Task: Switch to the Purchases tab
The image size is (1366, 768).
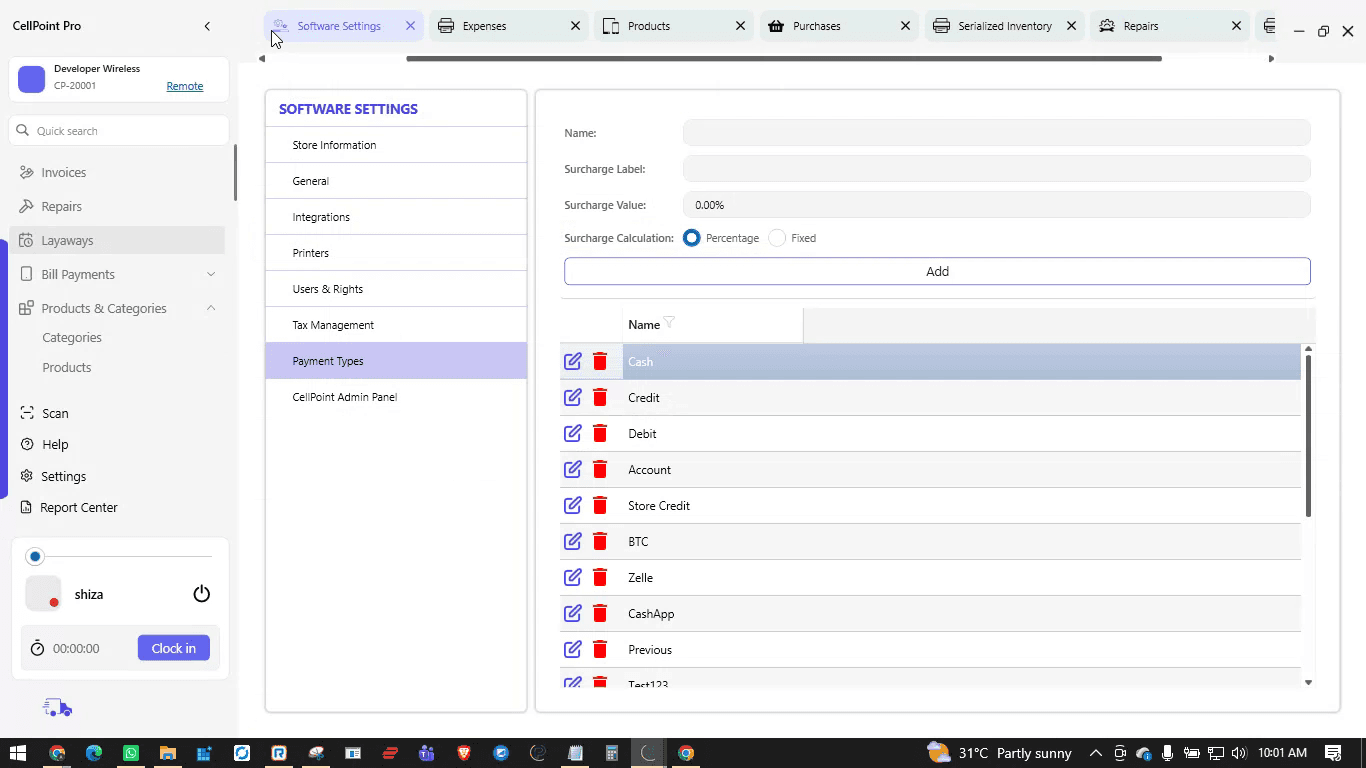Action: pyautogui.click(x=839, y=26)
